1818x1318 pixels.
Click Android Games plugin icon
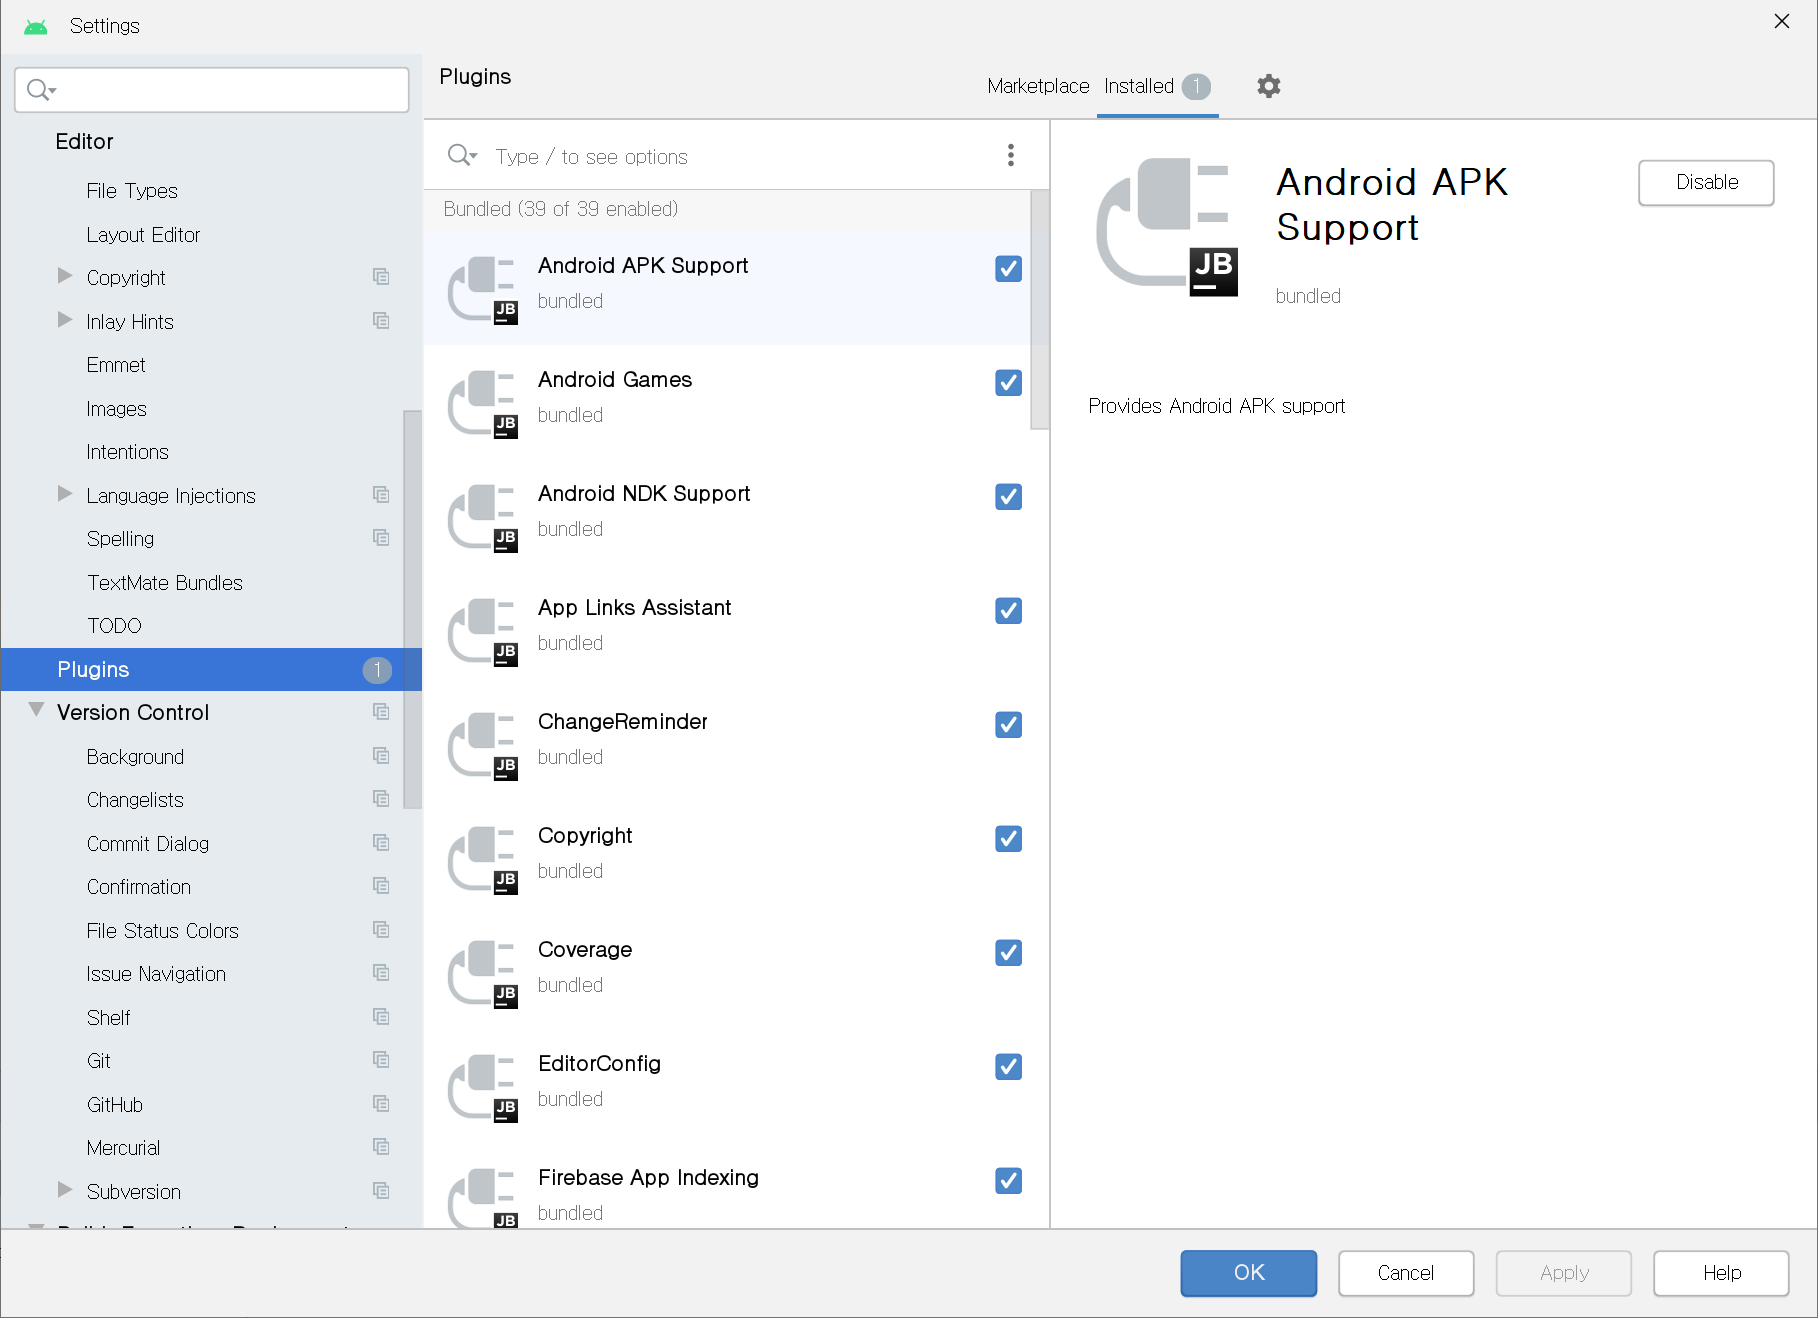point(483,403)
